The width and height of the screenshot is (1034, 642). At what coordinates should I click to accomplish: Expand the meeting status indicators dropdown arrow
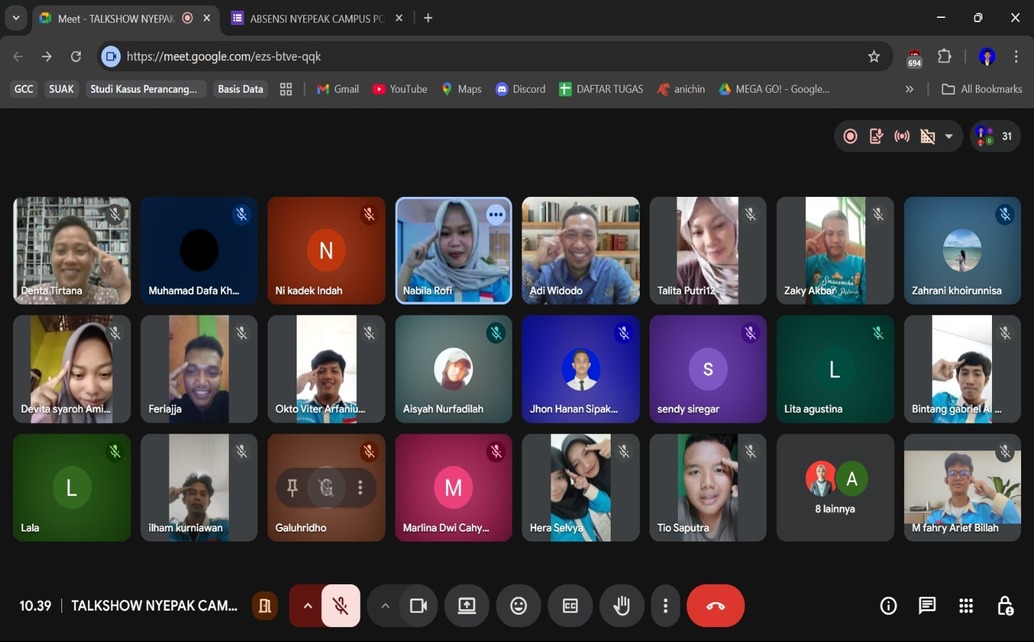(x=948, y=137)
